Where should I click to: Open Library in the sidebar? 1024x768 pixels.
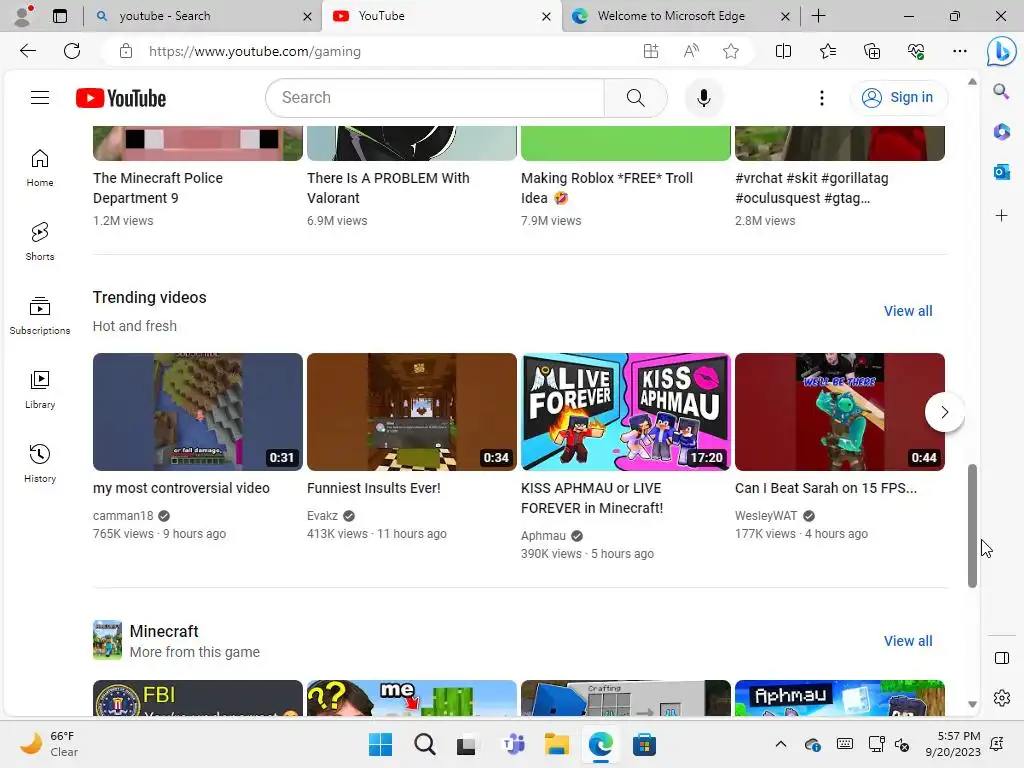[x=40, y=390]
